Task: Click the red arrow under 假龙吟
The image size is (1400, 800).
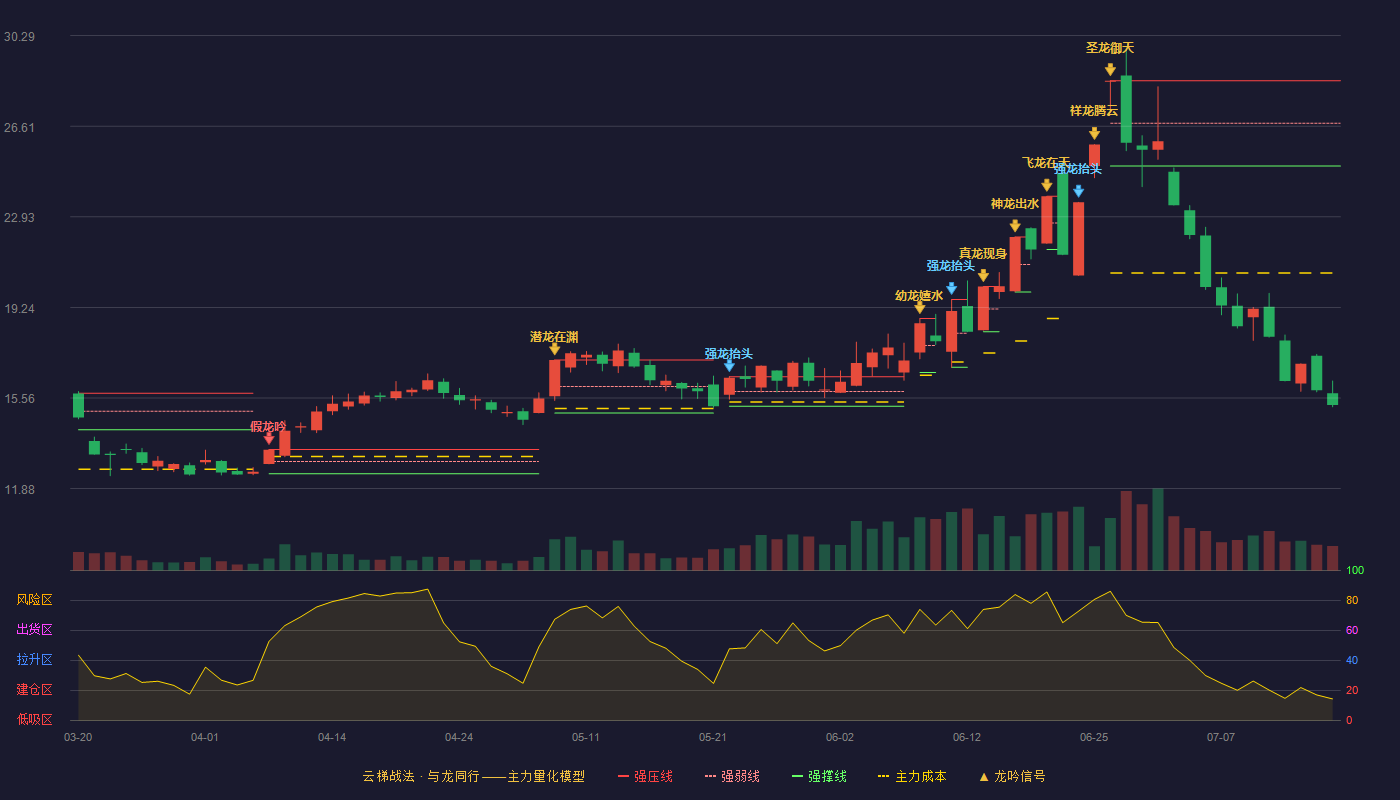Action: pyautogui.click(x=269, y=438)
